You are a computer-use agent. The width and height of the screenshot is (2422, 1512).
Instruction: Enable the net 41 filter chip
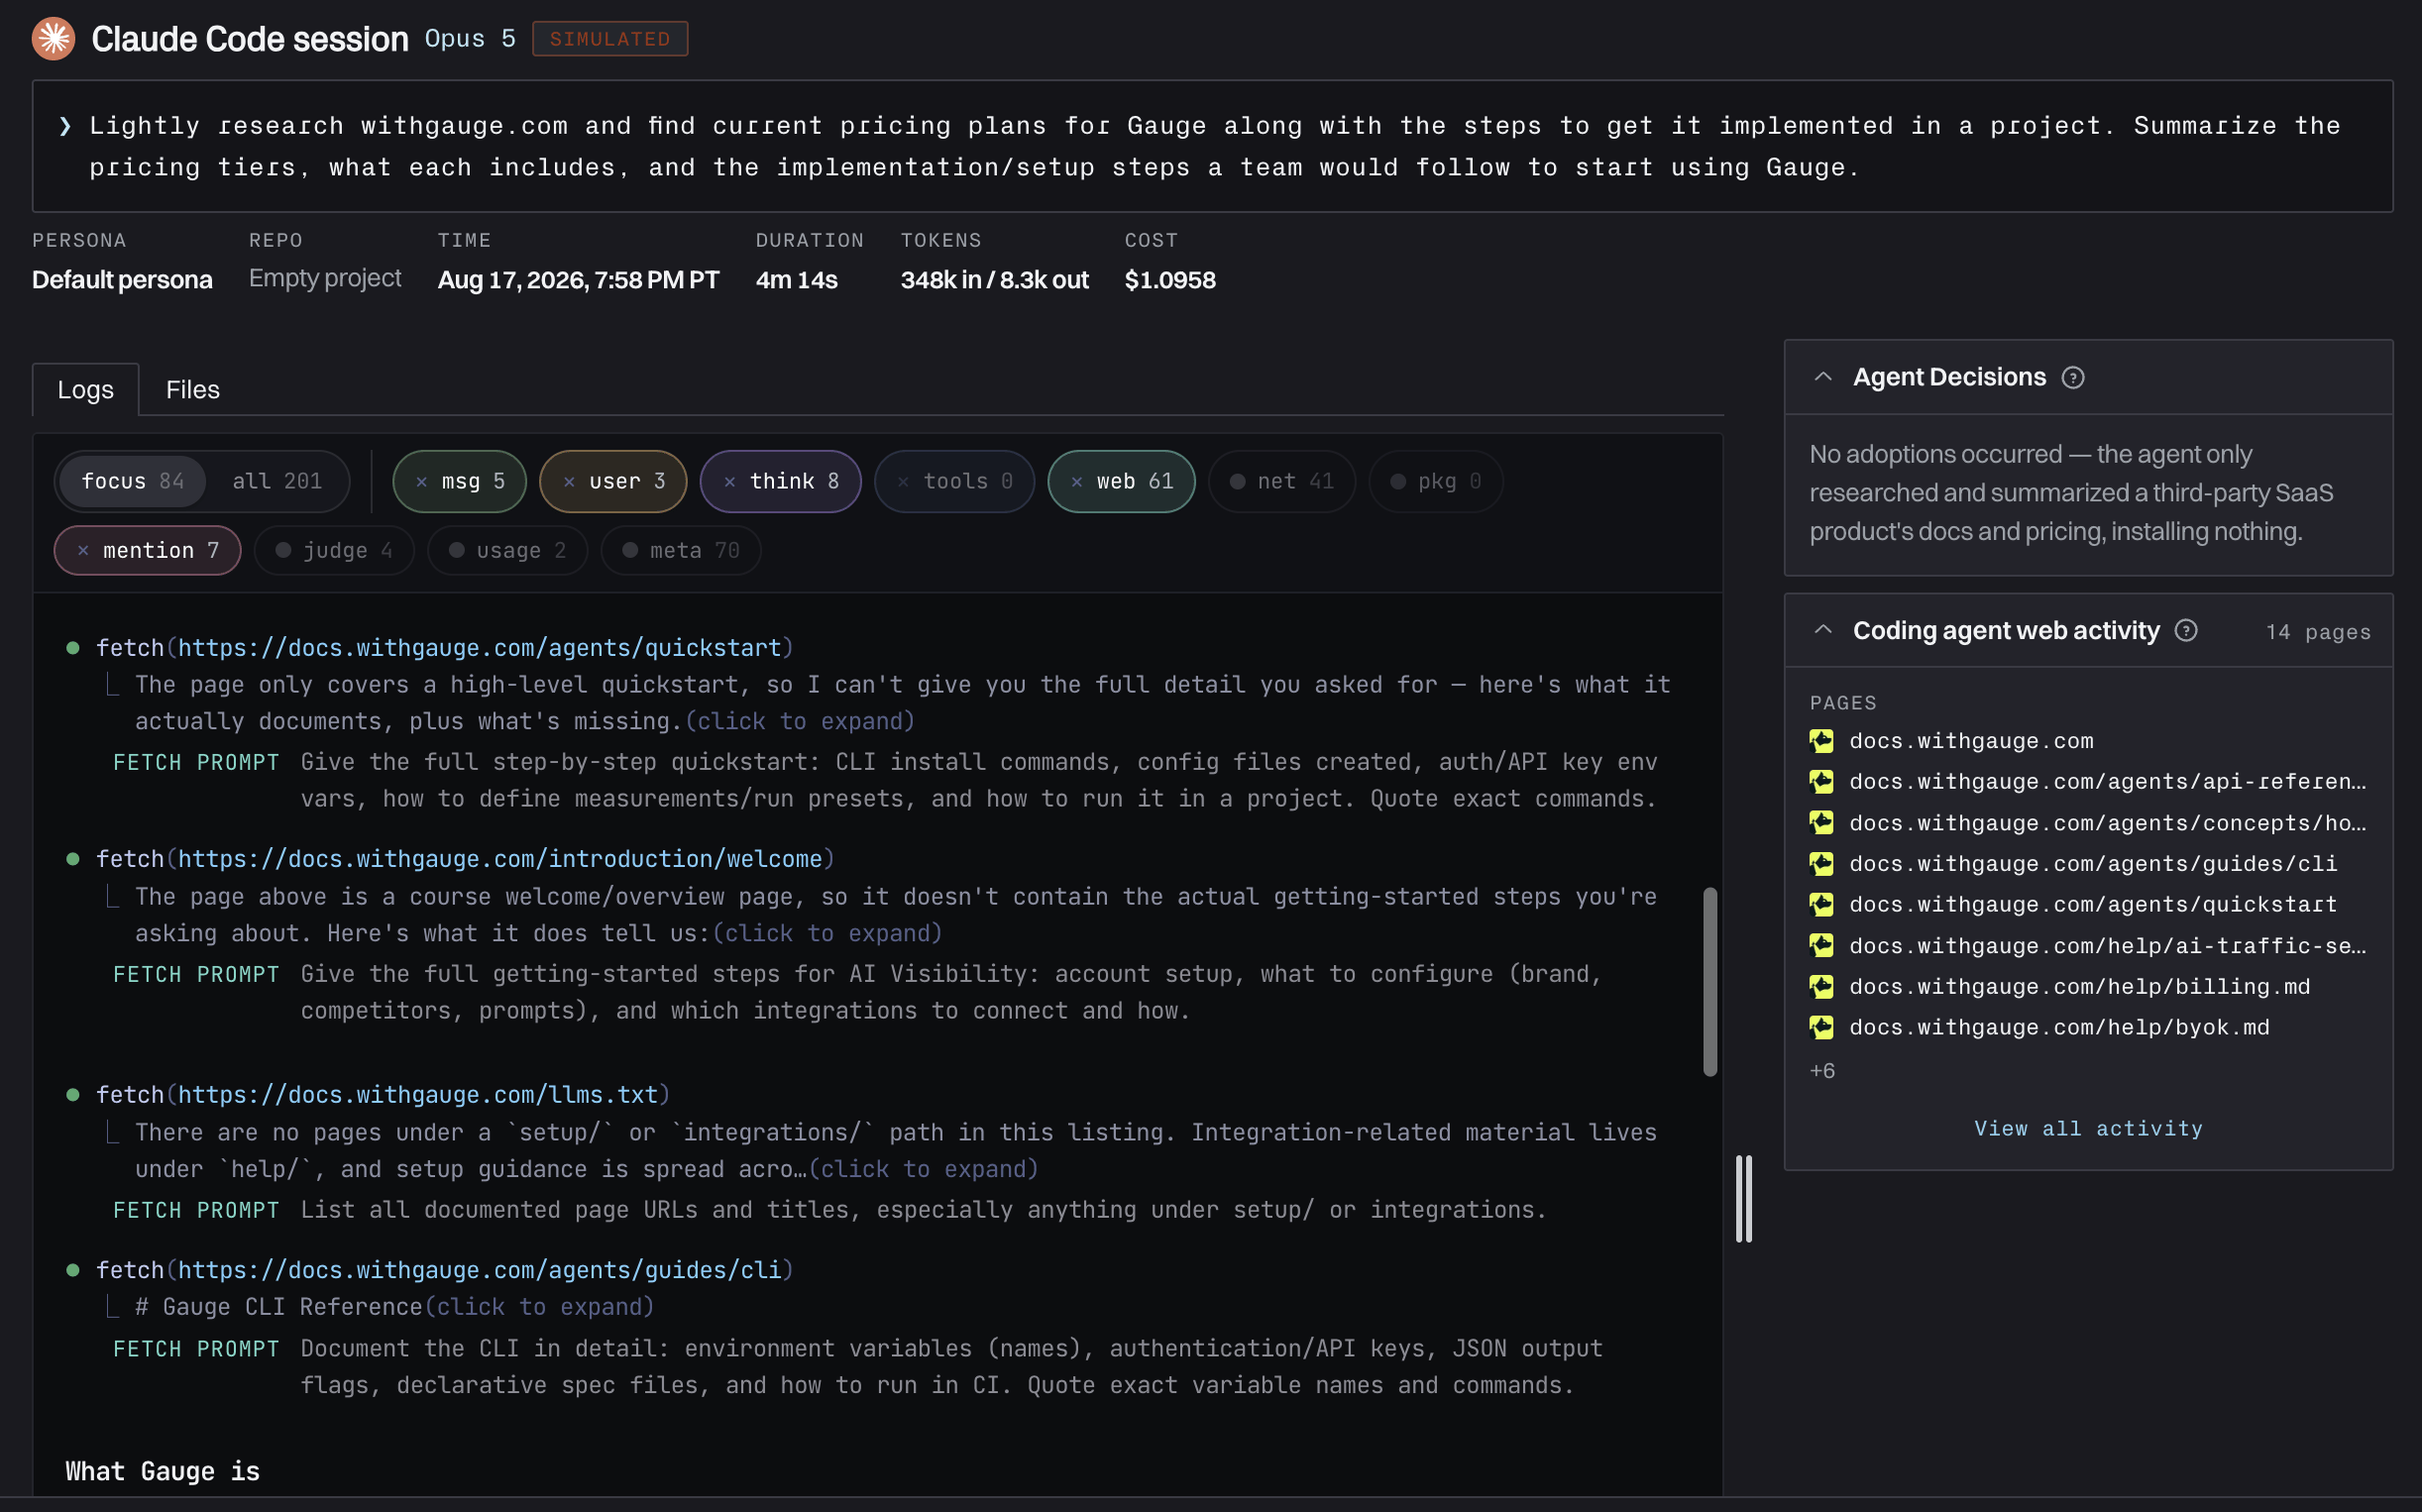pos(1282,482)
